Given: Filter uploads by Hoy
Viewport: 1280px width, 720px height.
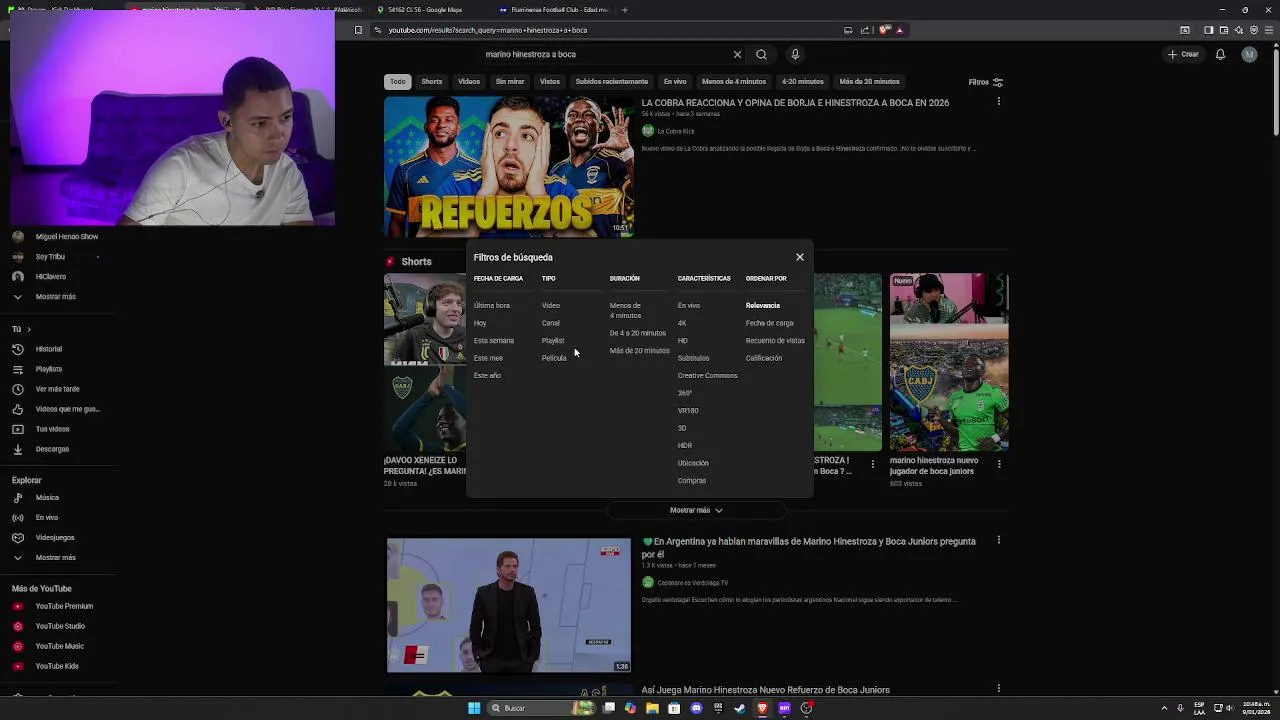Looking at the screenshot, I should point(480,323).
